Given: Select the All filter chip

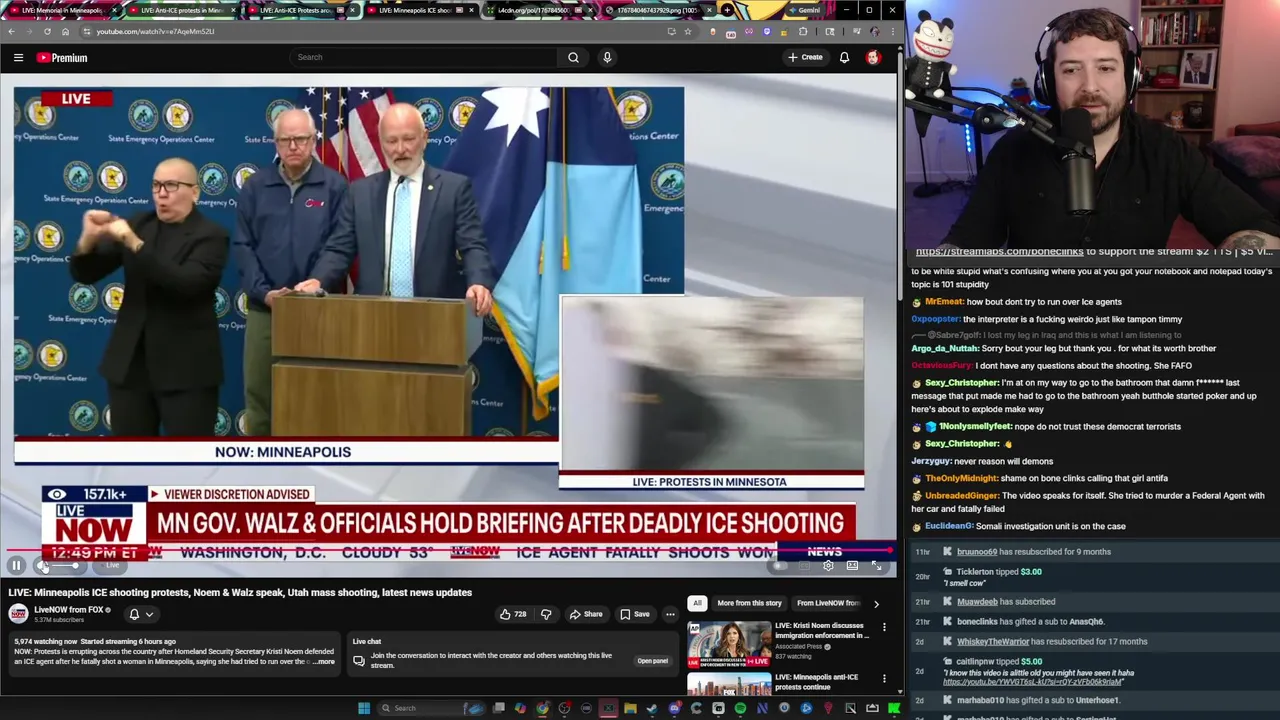Looking at the screenshot, I should [x=697, y=603].
